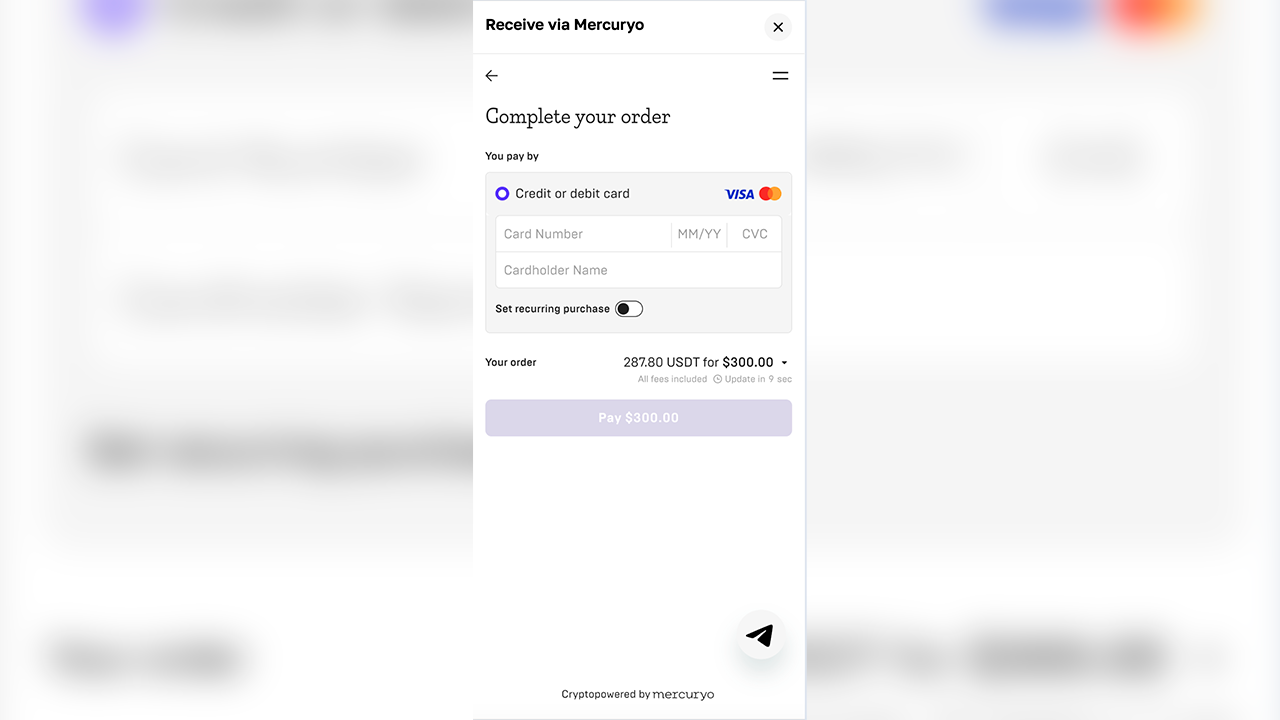The height and width of the screenshot is (720, 1280).
Task: Open the hamburger menu icon
Action: (780, 76)
